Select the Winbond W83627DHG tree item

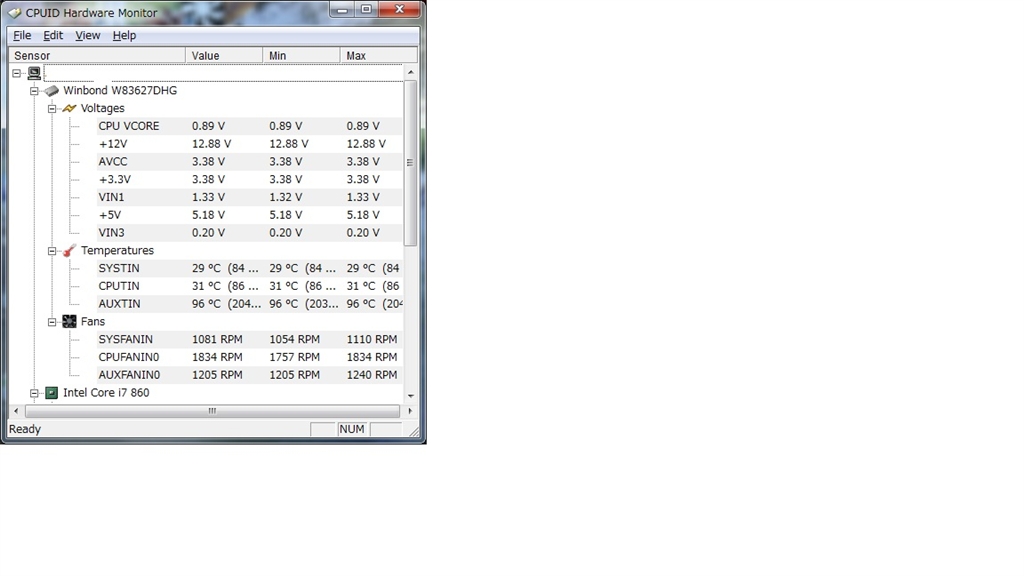120,90
